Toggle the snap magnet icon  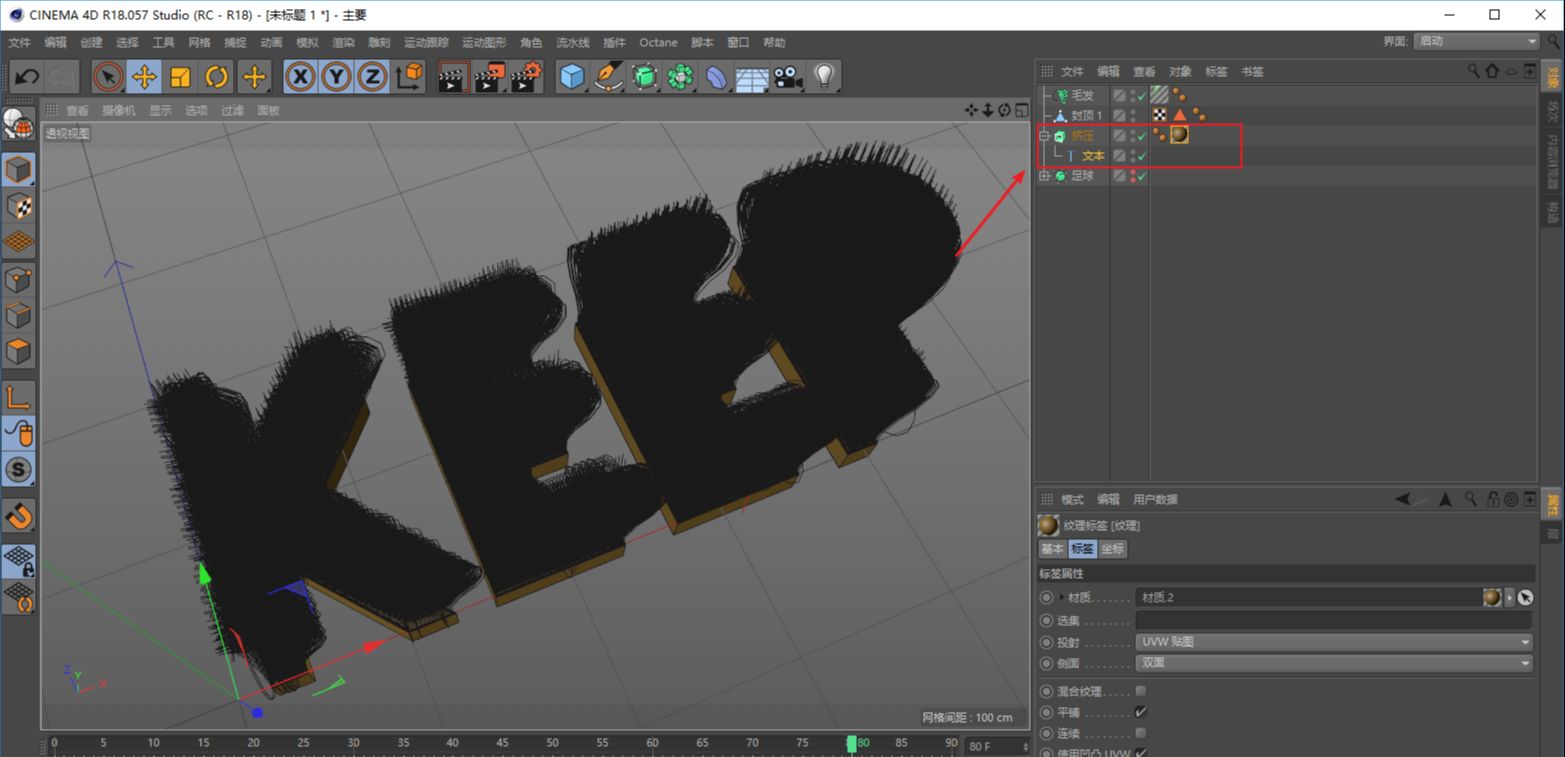pyautogui.click(x=19, y=516)
